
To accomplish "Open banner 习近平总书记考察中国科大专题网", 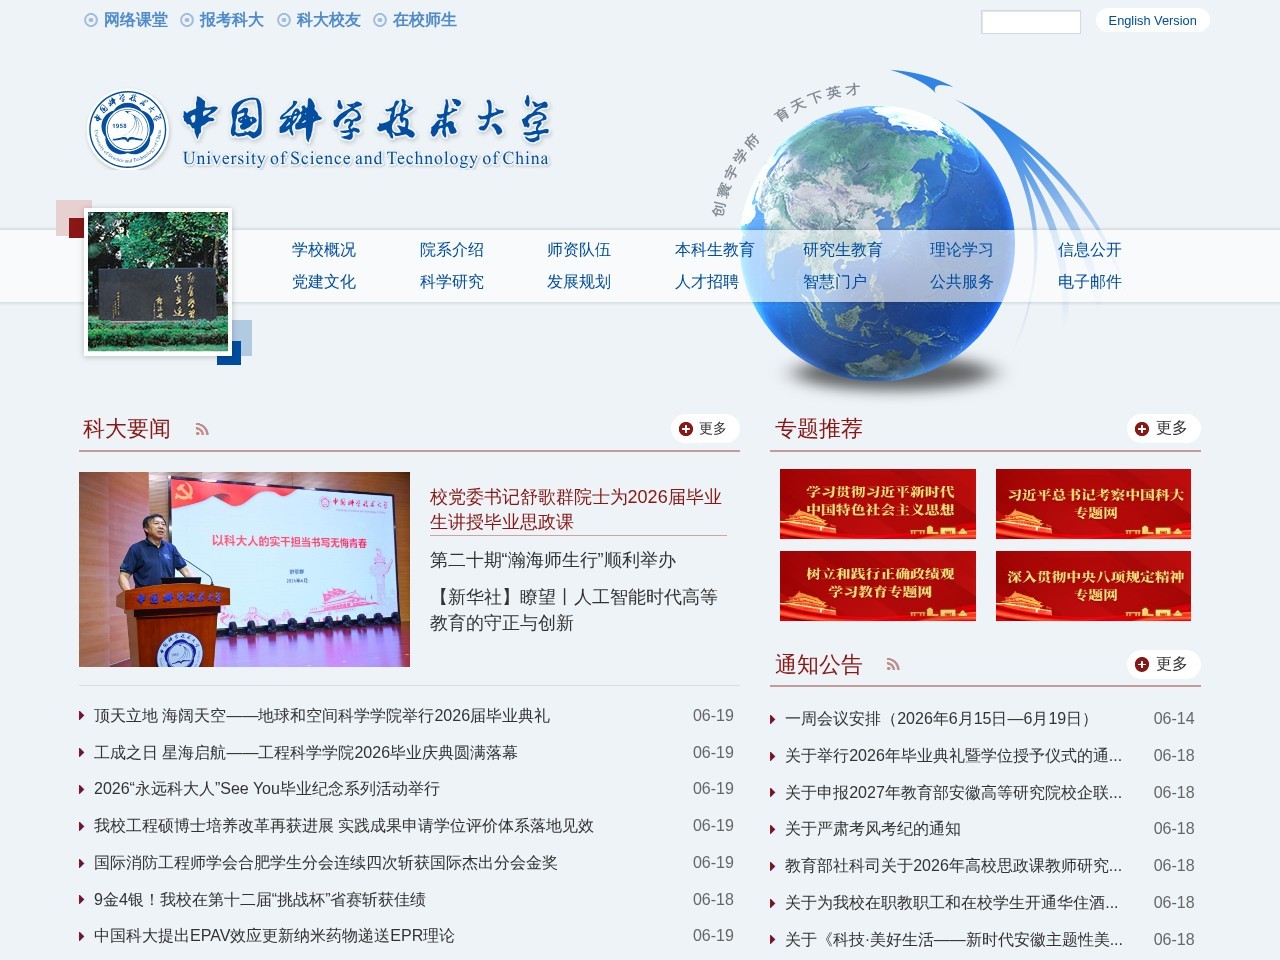I will click(x=1094, y=504).
